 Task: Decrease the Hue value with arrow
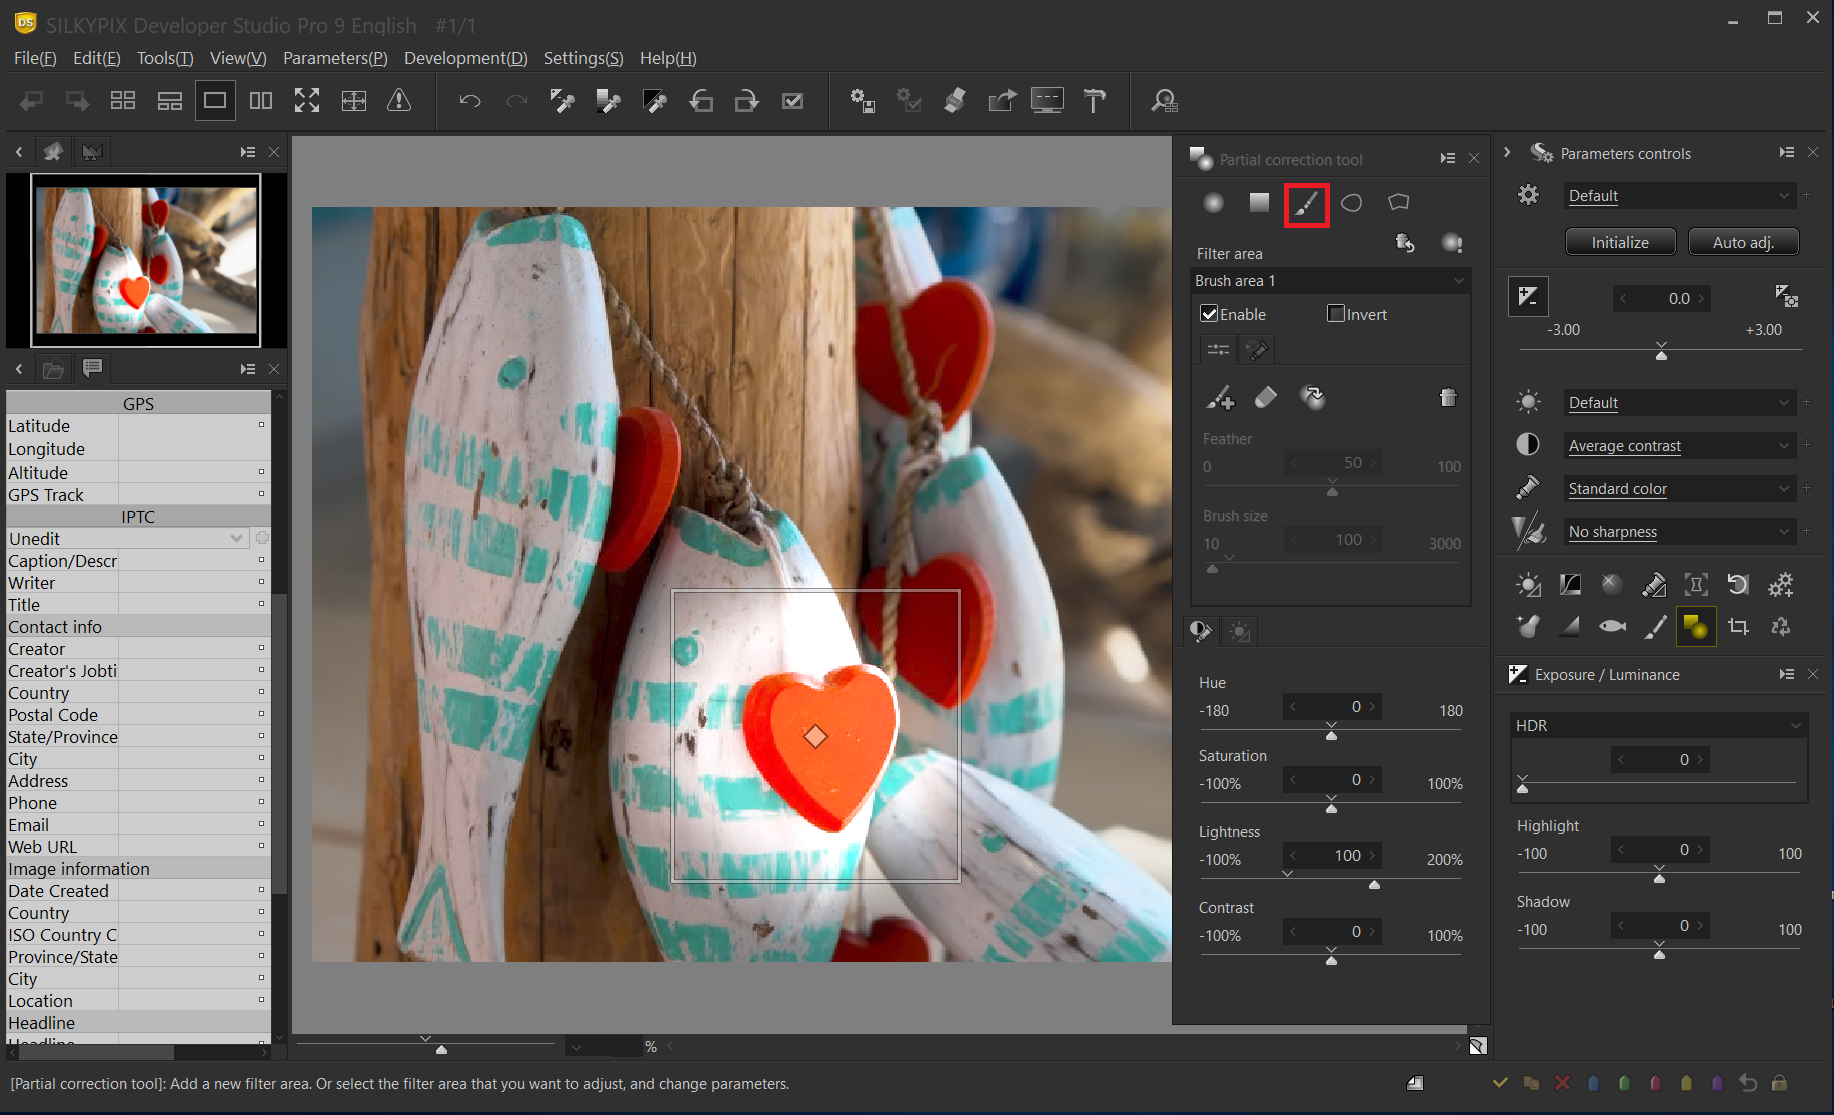click(1293, 706)
